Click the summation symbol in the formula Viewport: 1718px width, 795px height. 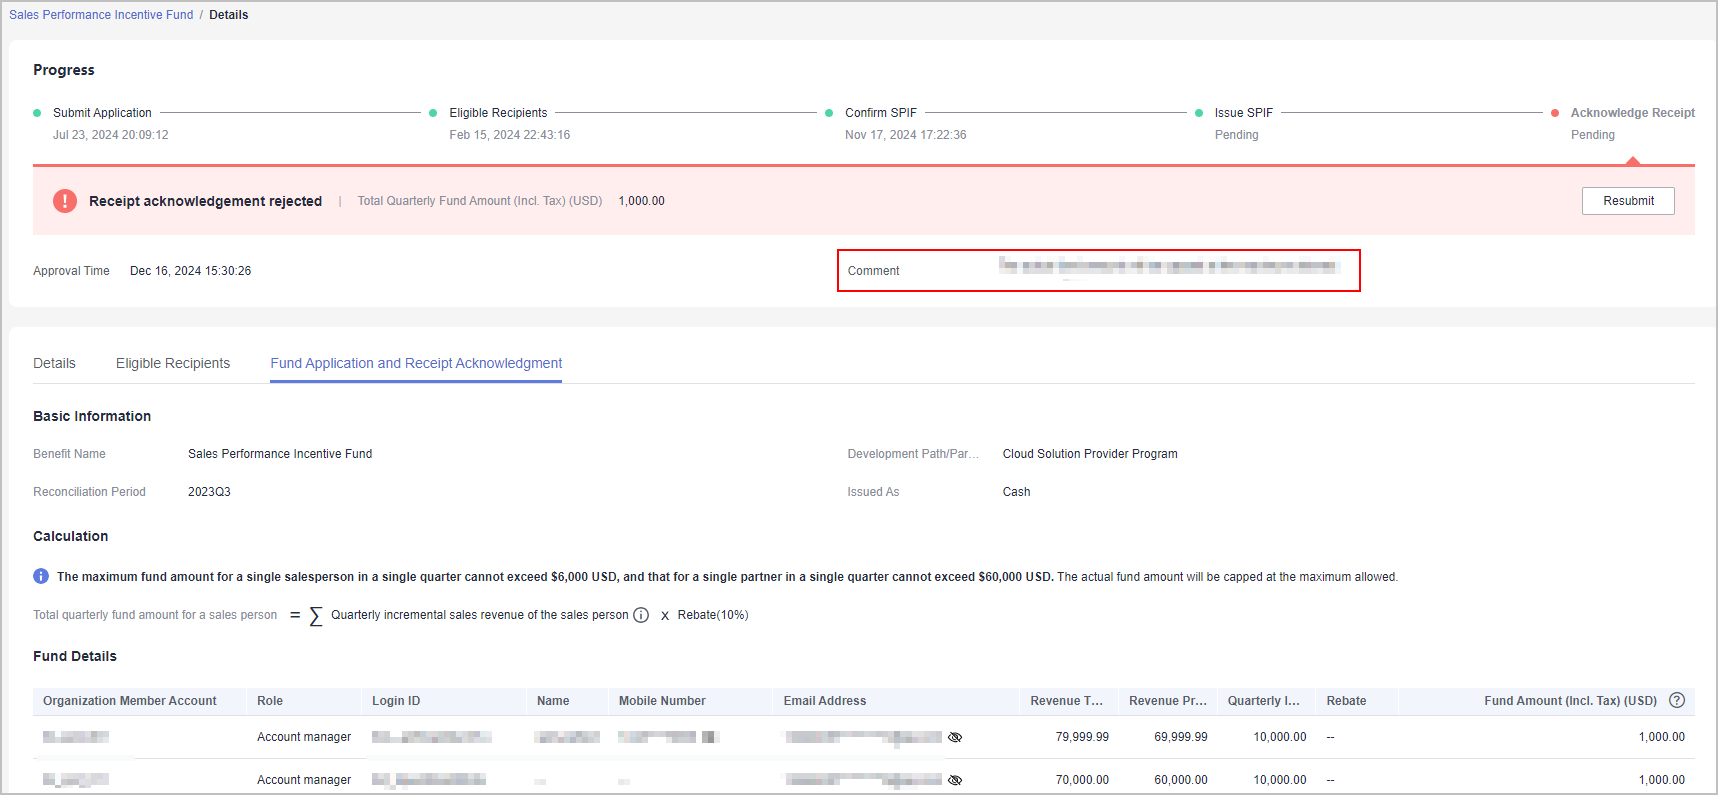(316, 616)
